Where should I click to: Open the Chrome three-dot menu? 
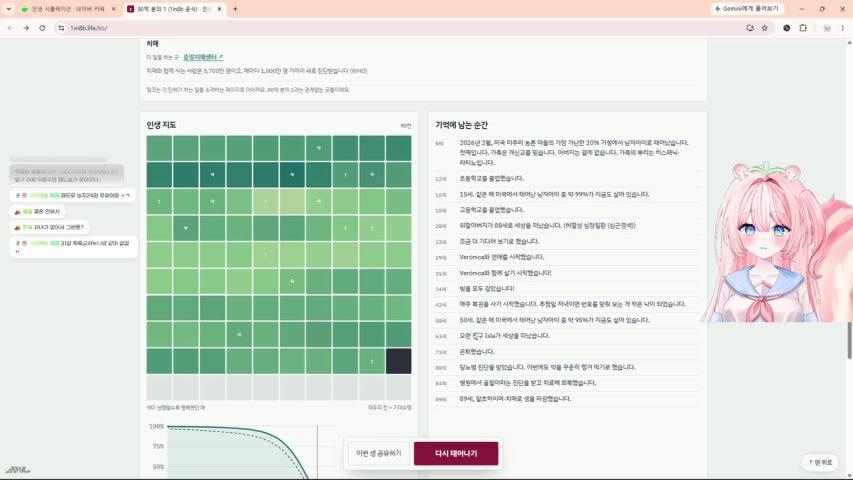843,28
